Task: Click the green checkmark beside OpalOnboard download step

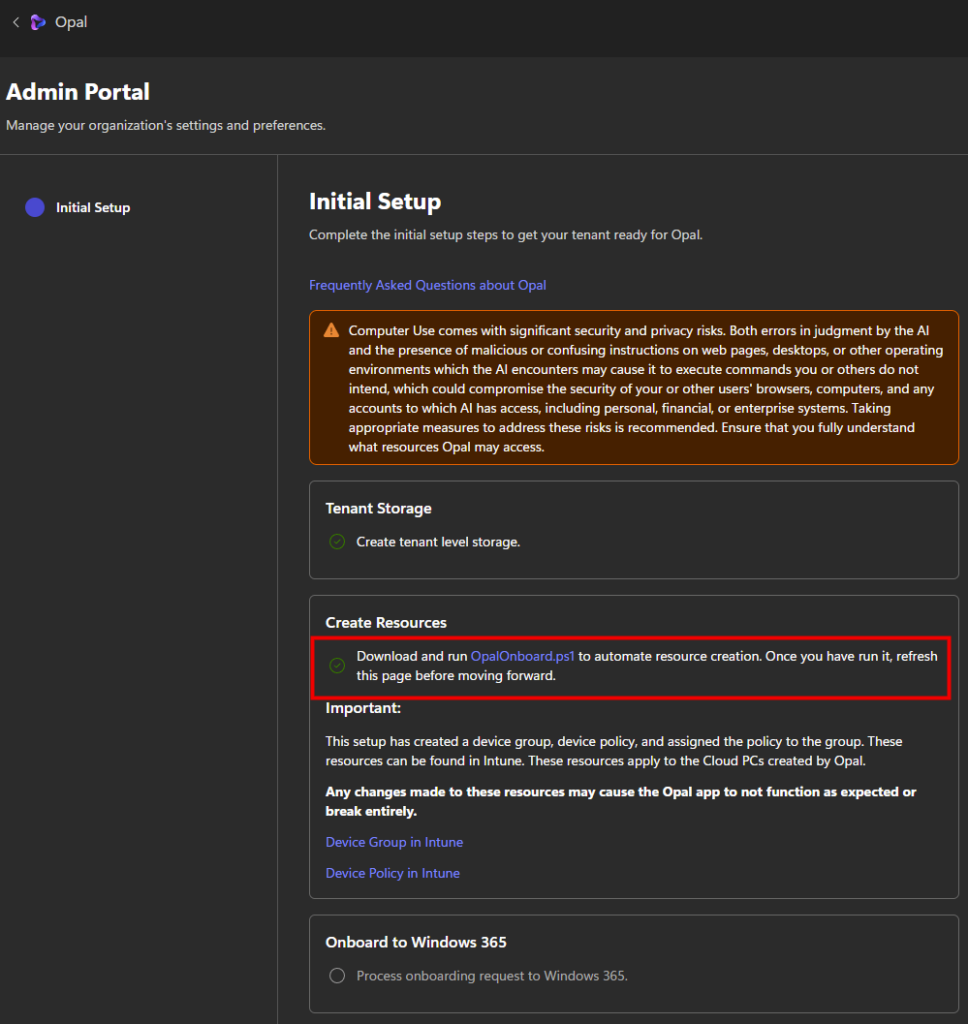Action: point(337,666)
